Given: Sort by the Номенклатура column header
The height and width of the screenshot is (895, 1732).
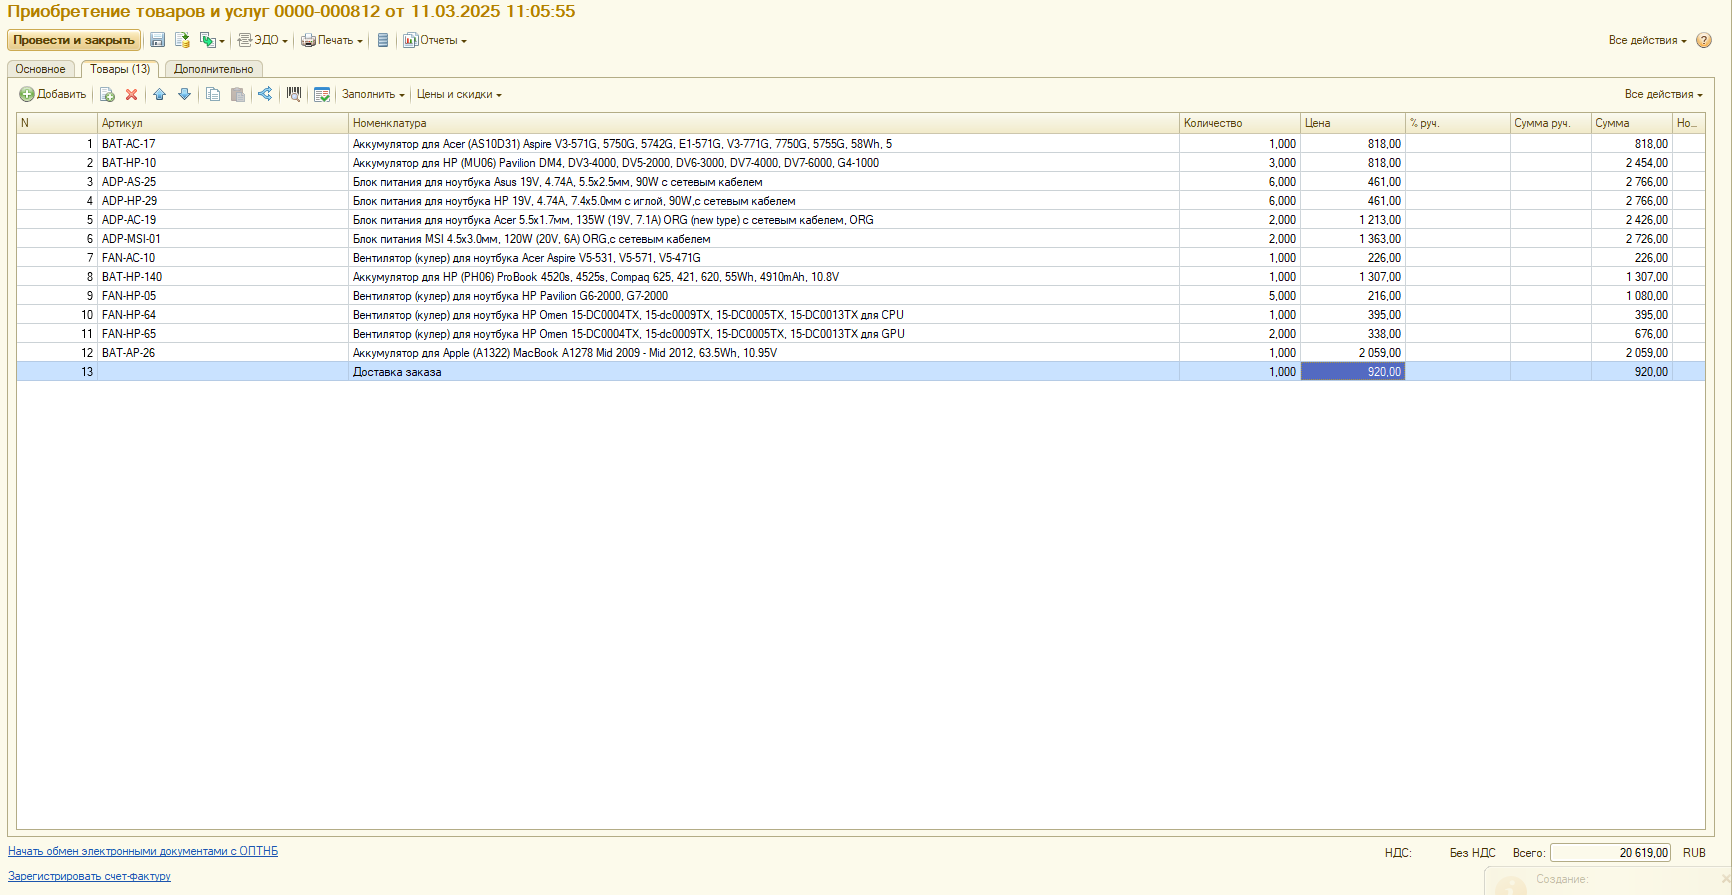Looking at the screenshot, I should (x=763, y=123).
